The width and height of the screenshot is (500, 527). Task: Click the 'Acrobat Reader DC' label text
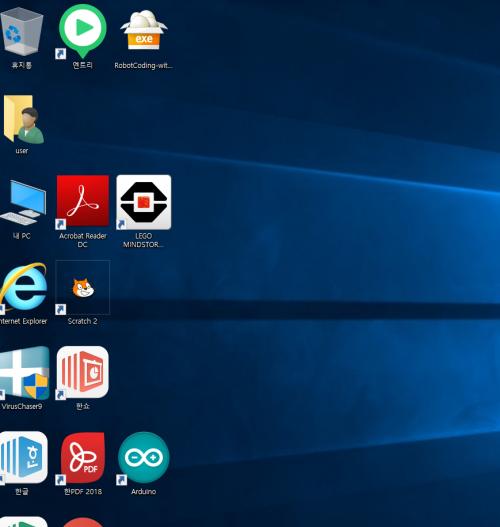(83, 240)
